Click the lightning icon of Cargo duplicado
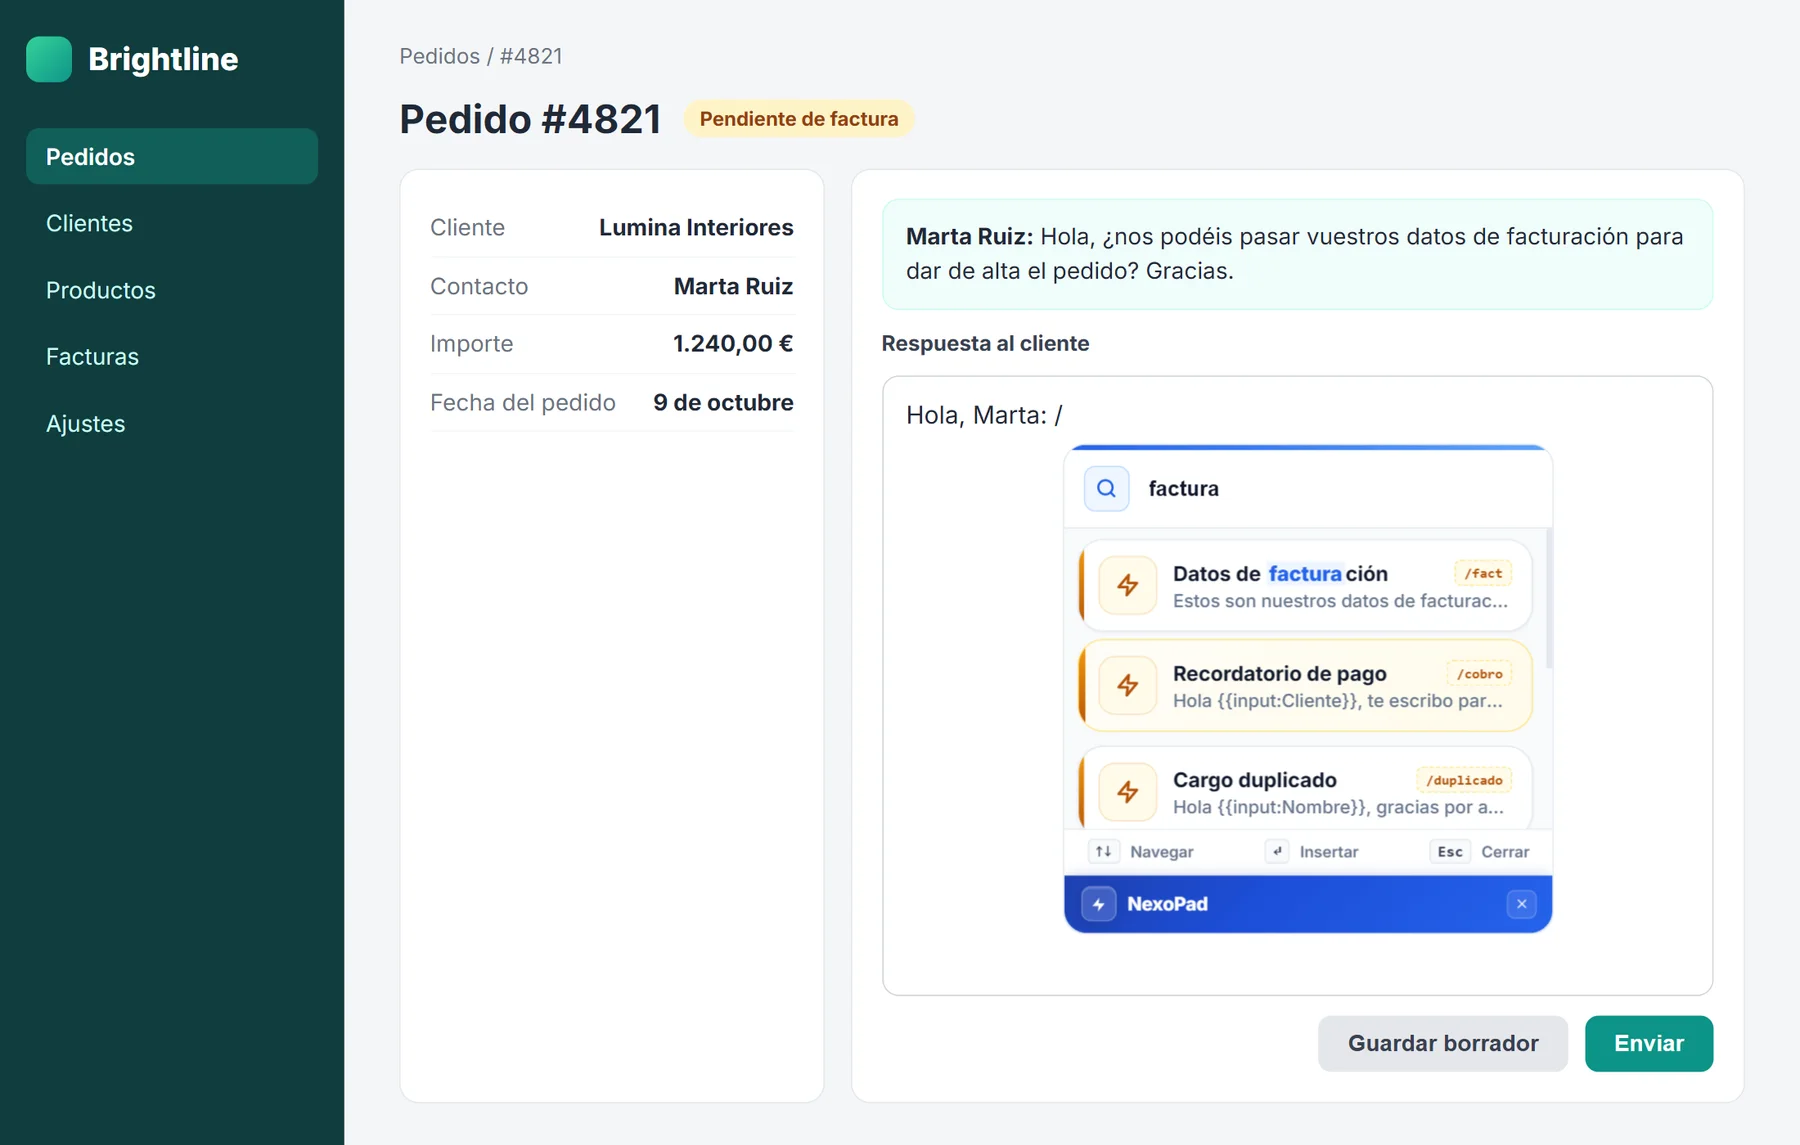The image size is (1800, 1145). [x=1127, y=792]
